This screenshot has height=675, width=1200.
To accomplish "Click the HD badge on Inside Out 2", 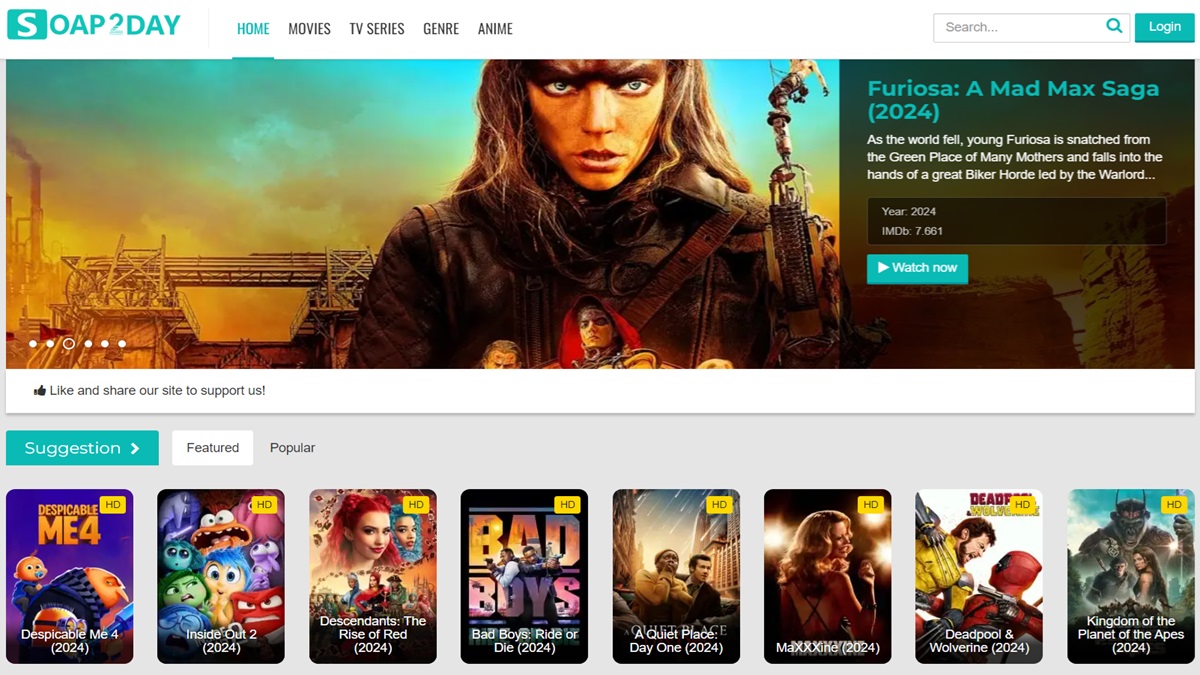I will (x=264, y=505).
